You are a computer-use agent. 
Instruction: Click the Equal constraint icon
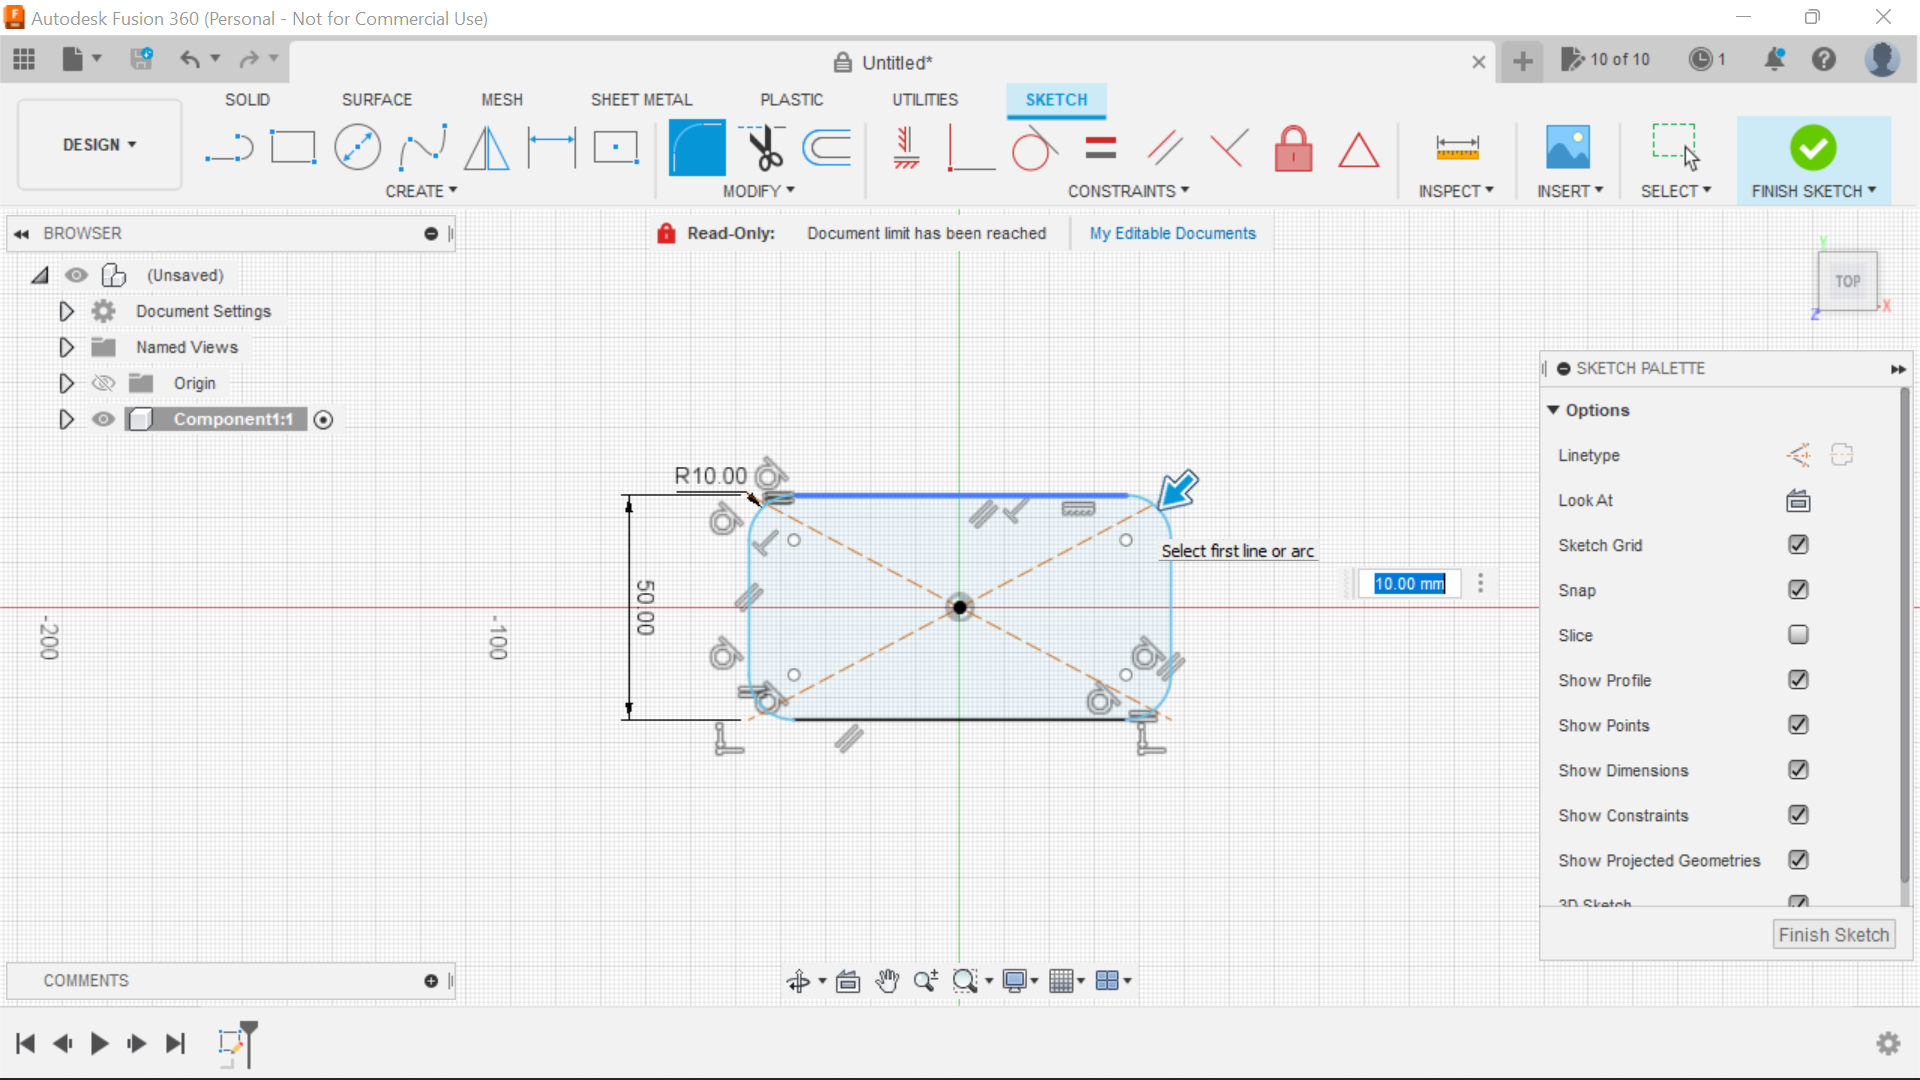coord(1100,149)
